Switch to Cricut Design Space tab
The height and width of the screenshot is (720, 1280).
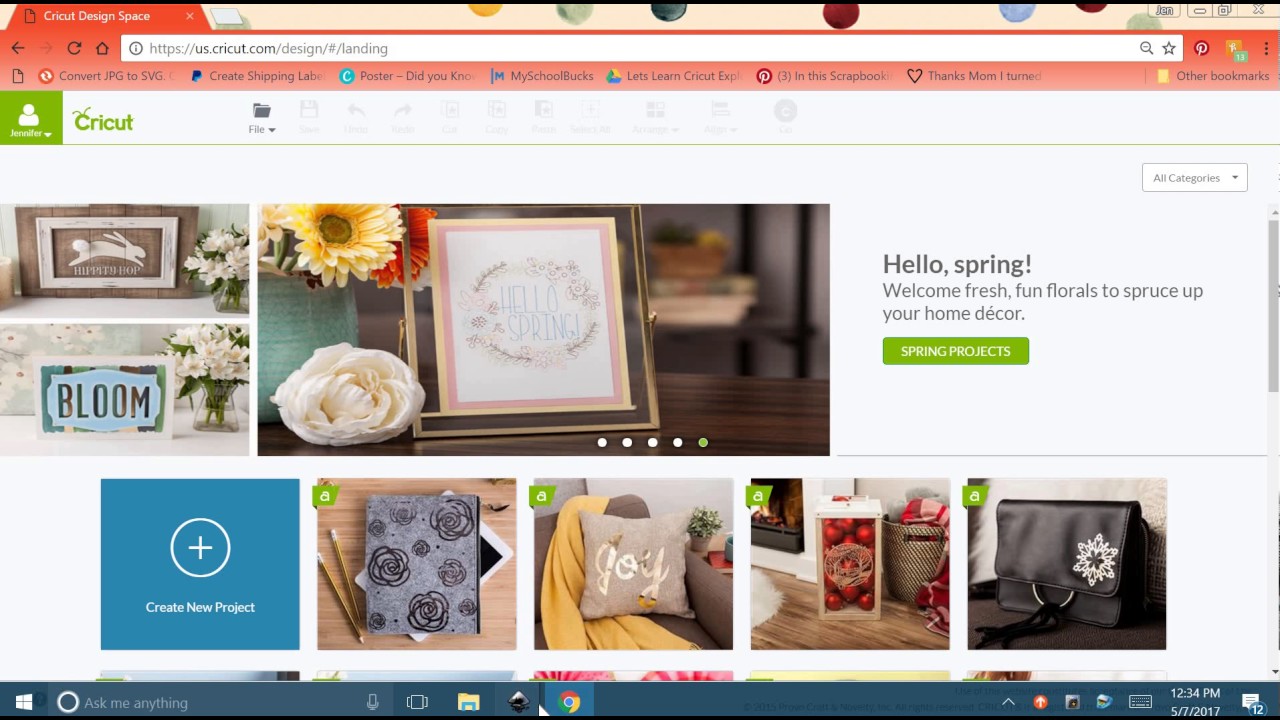point(105,16)
